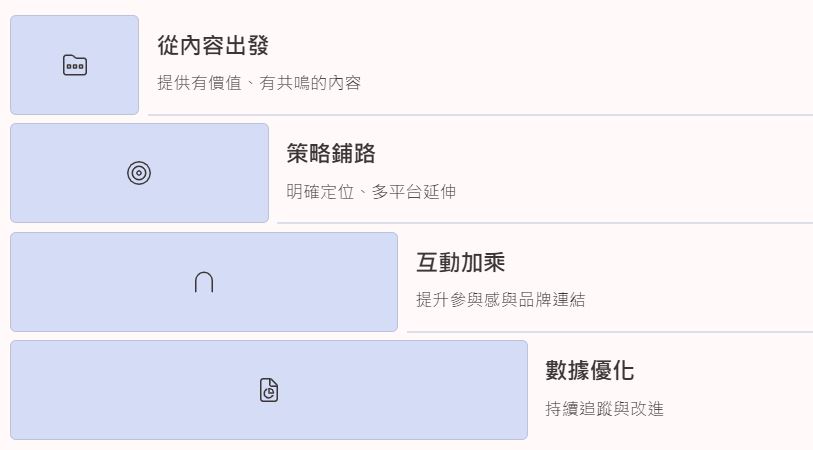813x450 pixels.
Task: Click the description 提供有價值、有共鳴的內容
Action: pyautogui.click(x=259, y=83)
